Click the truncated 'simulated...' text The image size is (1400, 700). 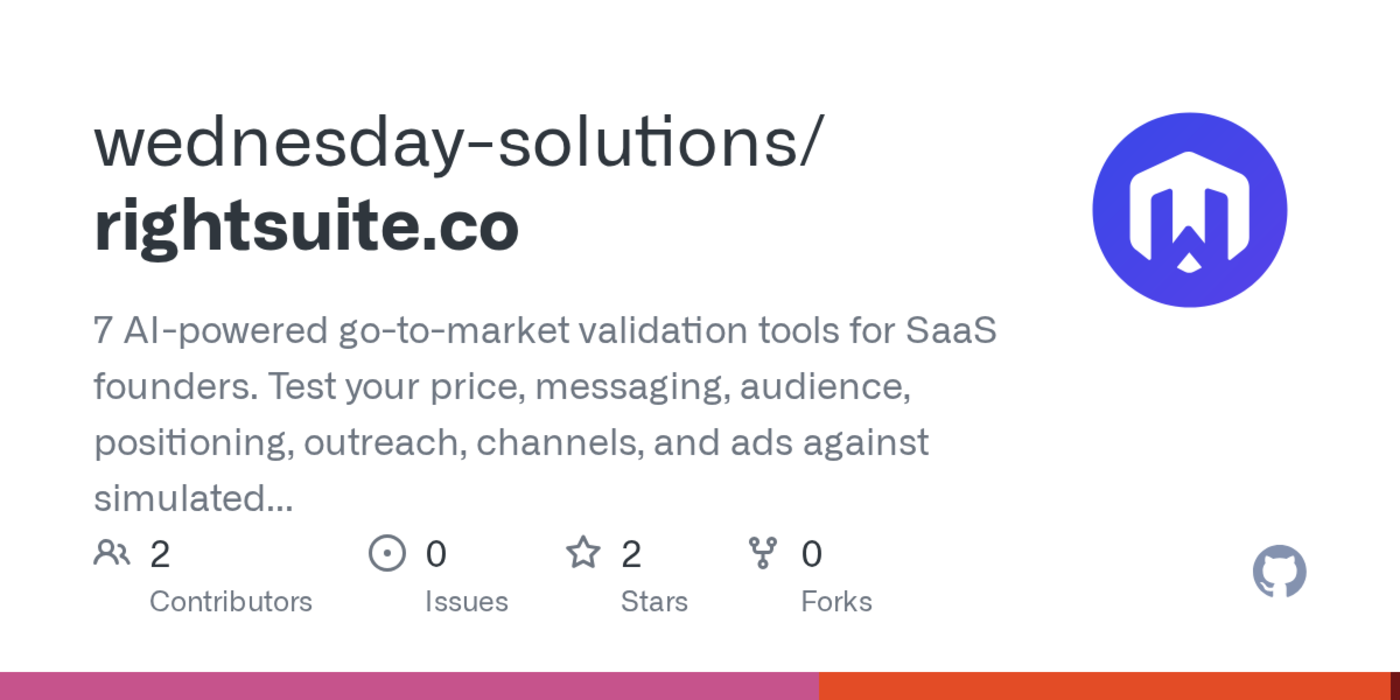point(193,497)
